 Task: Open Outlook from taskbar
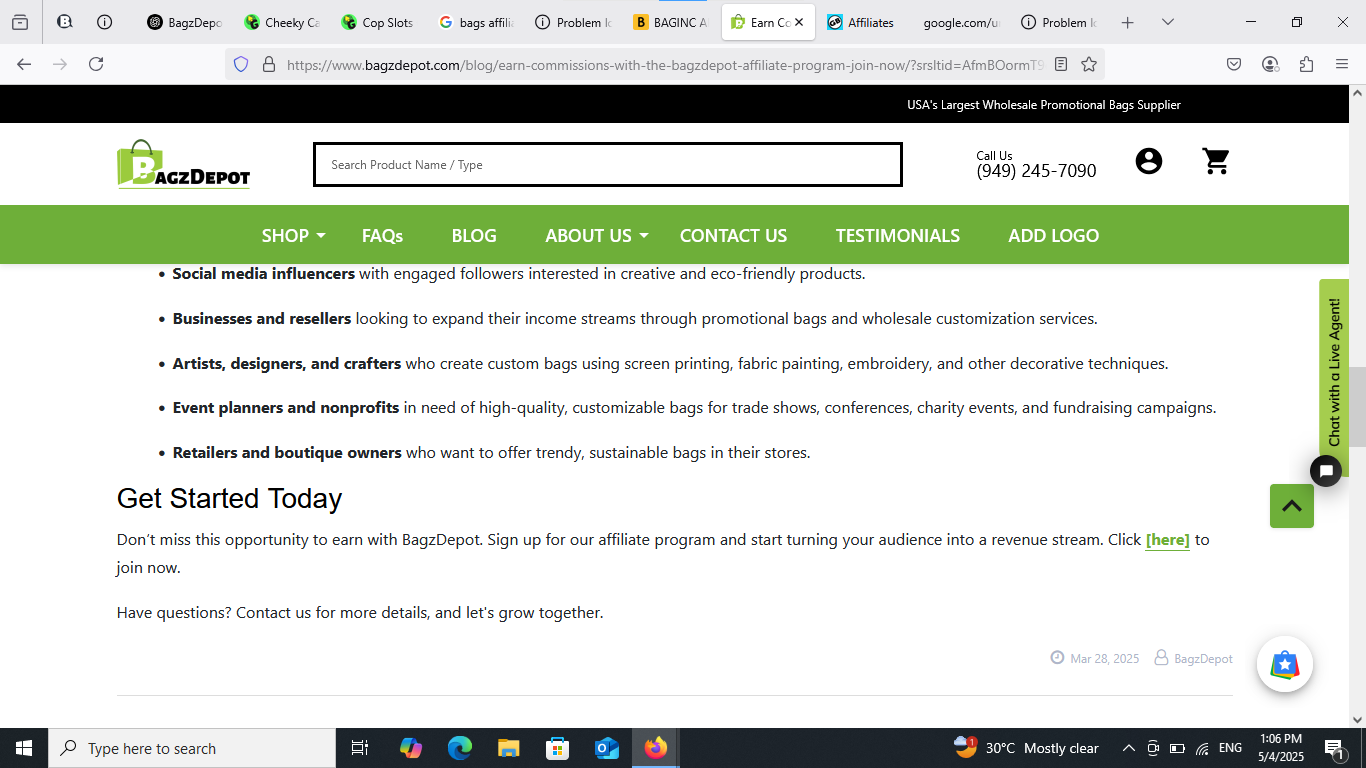[607, 748]
